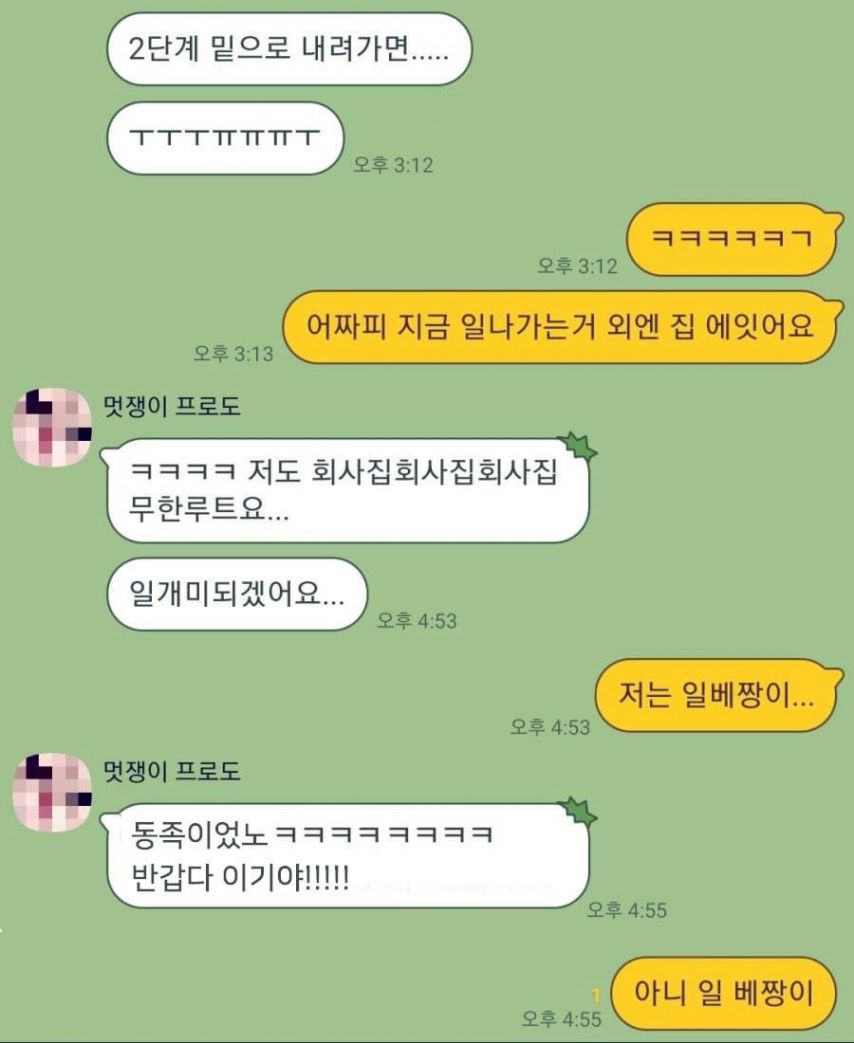
Task: Select the '어짜피 지금 일나가는거' message
Action: click(562, 327)
